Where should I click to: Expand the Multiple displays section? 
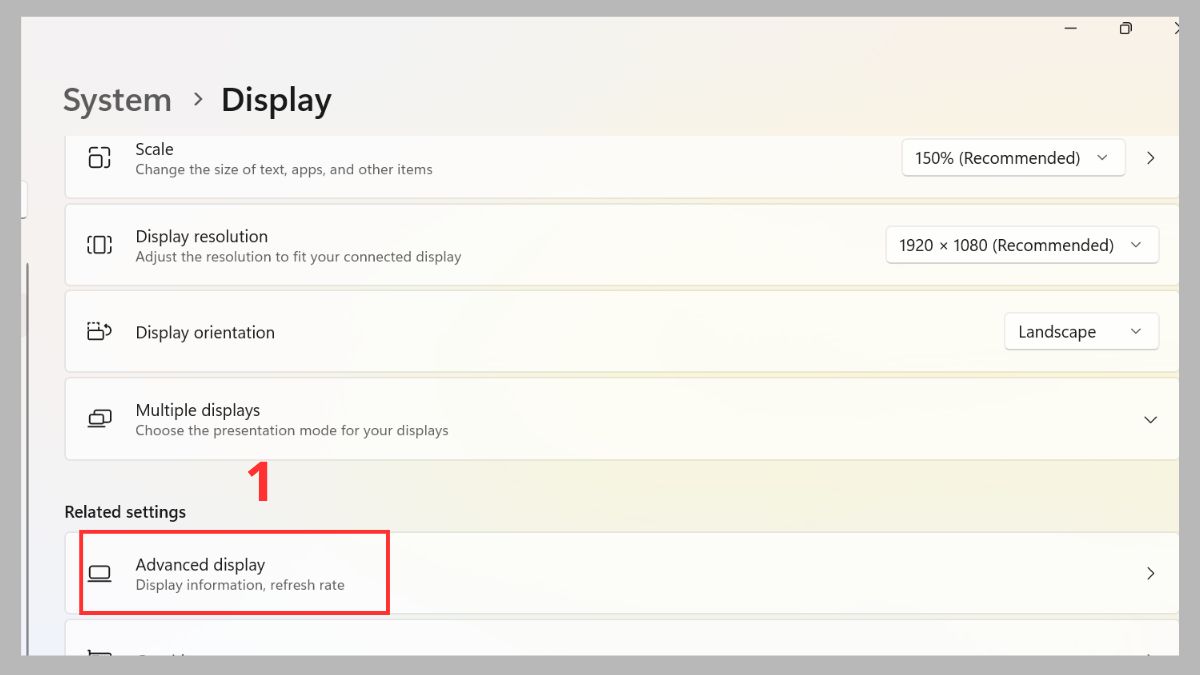click(1150, 418)
